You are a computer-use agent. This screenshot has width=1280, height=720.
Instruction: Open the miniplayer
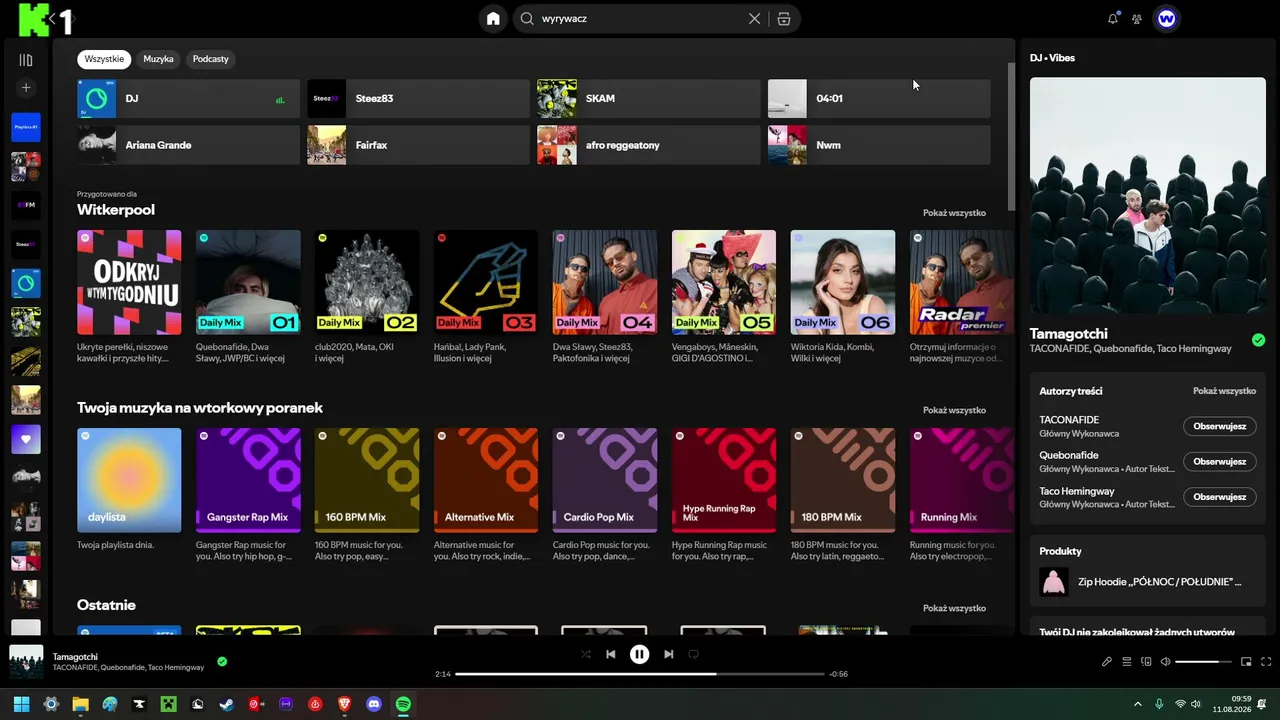(1246, 662)
